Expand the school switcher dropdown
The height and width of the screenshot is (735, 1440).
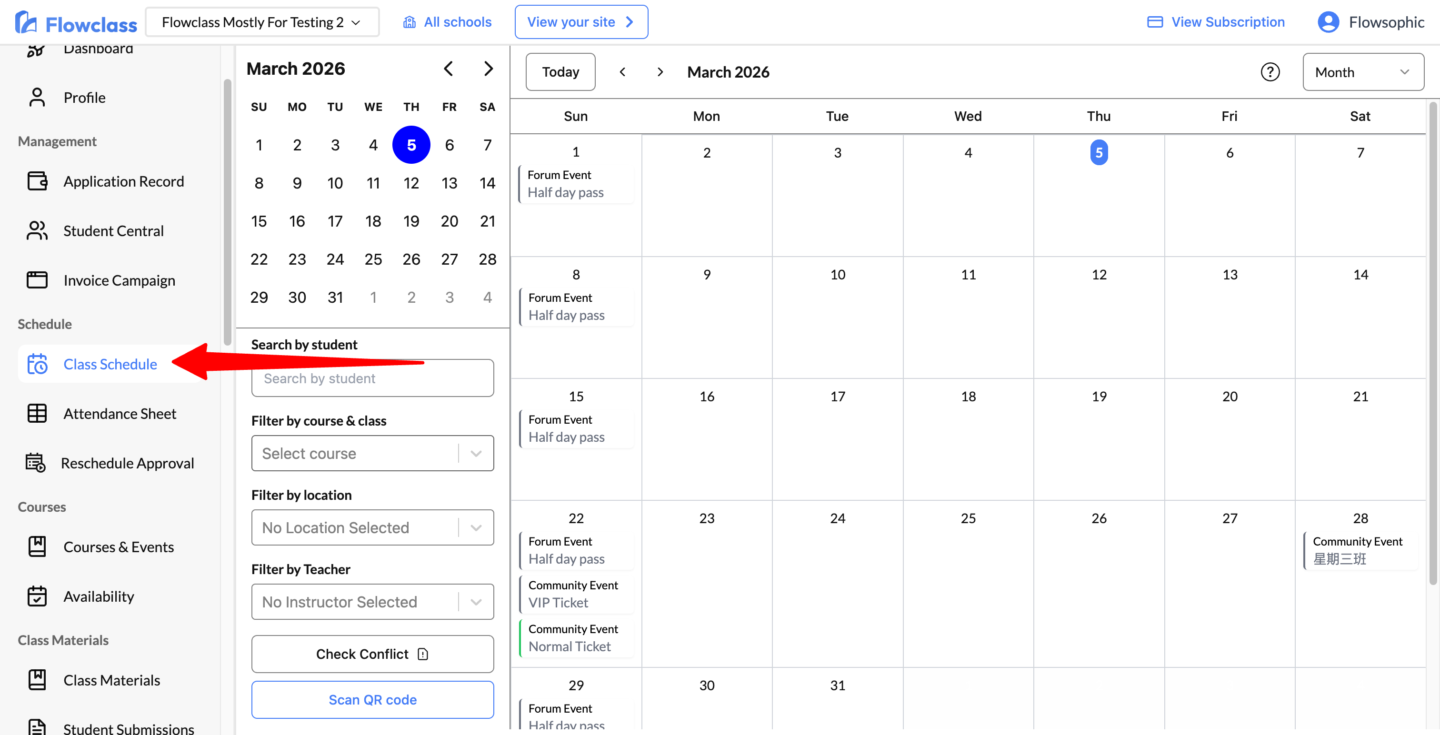pos(262,22)
